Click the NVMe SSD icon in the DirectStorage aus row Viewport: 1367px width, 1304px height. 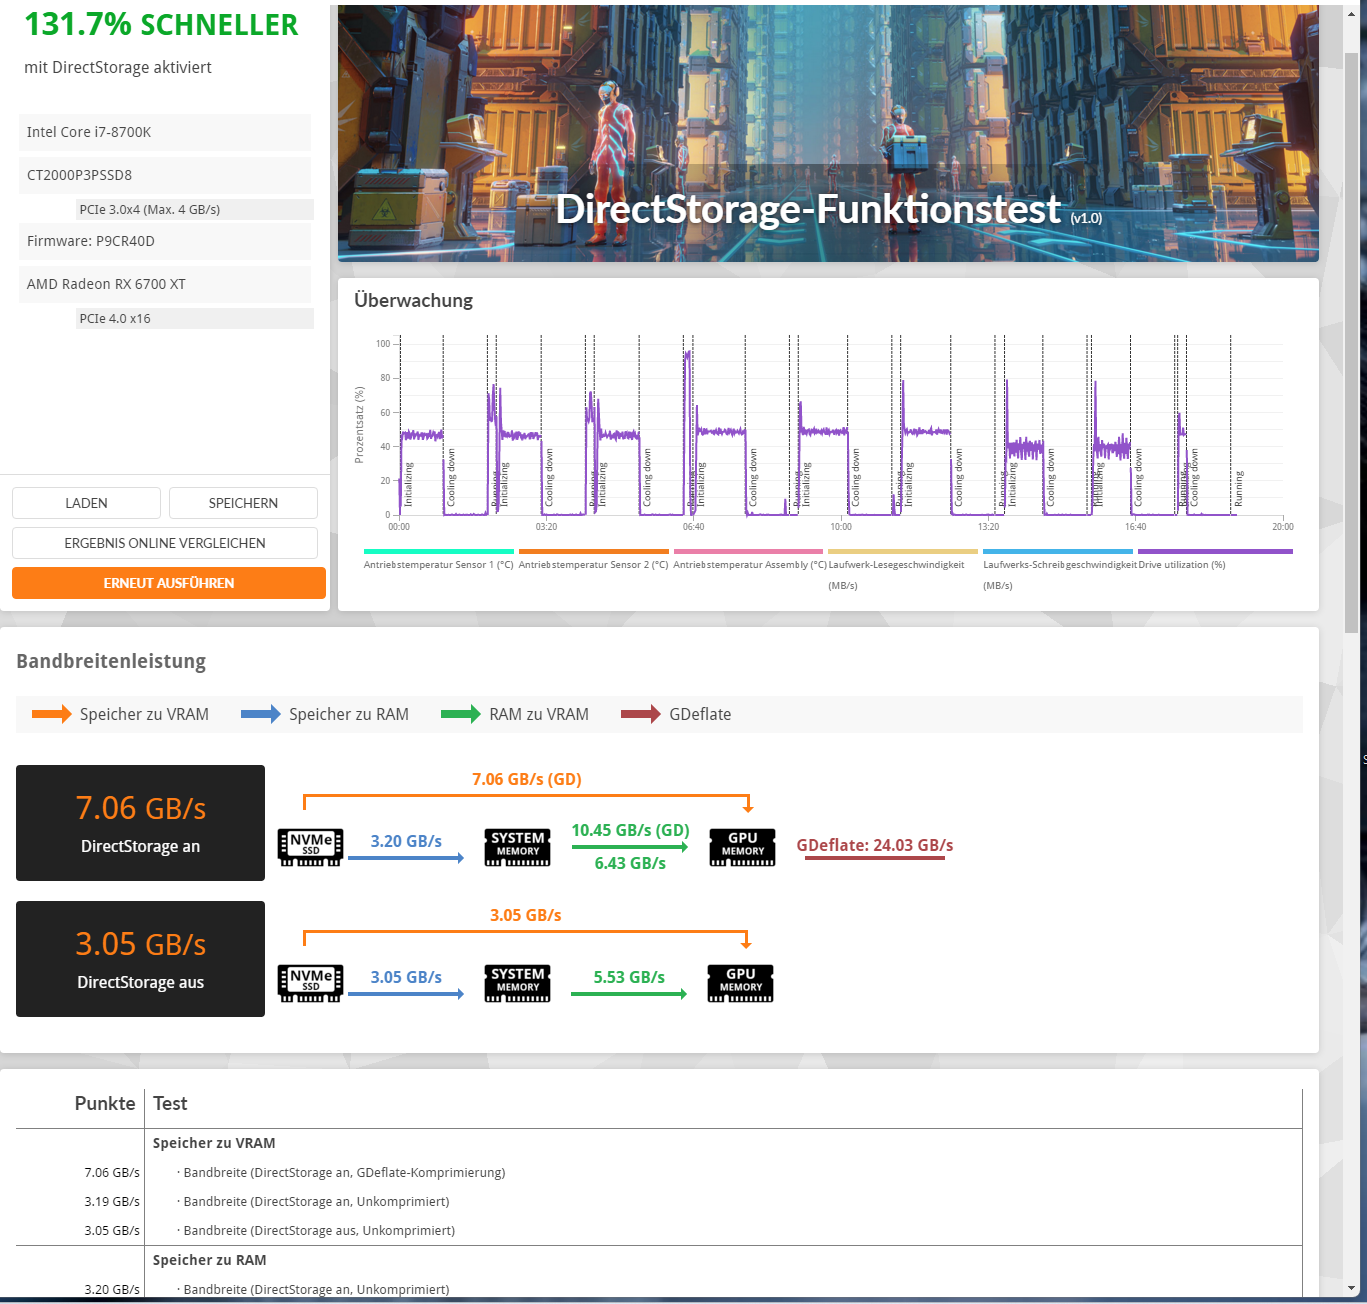point(310,983)
